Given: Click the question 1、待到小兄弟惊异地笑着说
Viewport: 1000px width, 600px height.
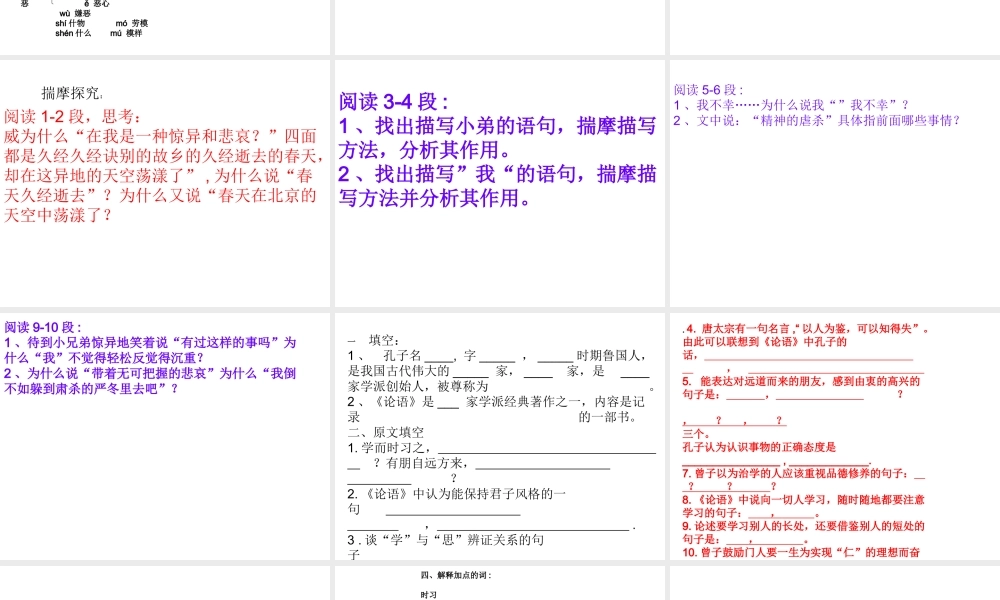Looking at the screenshot, I should 151,342.
